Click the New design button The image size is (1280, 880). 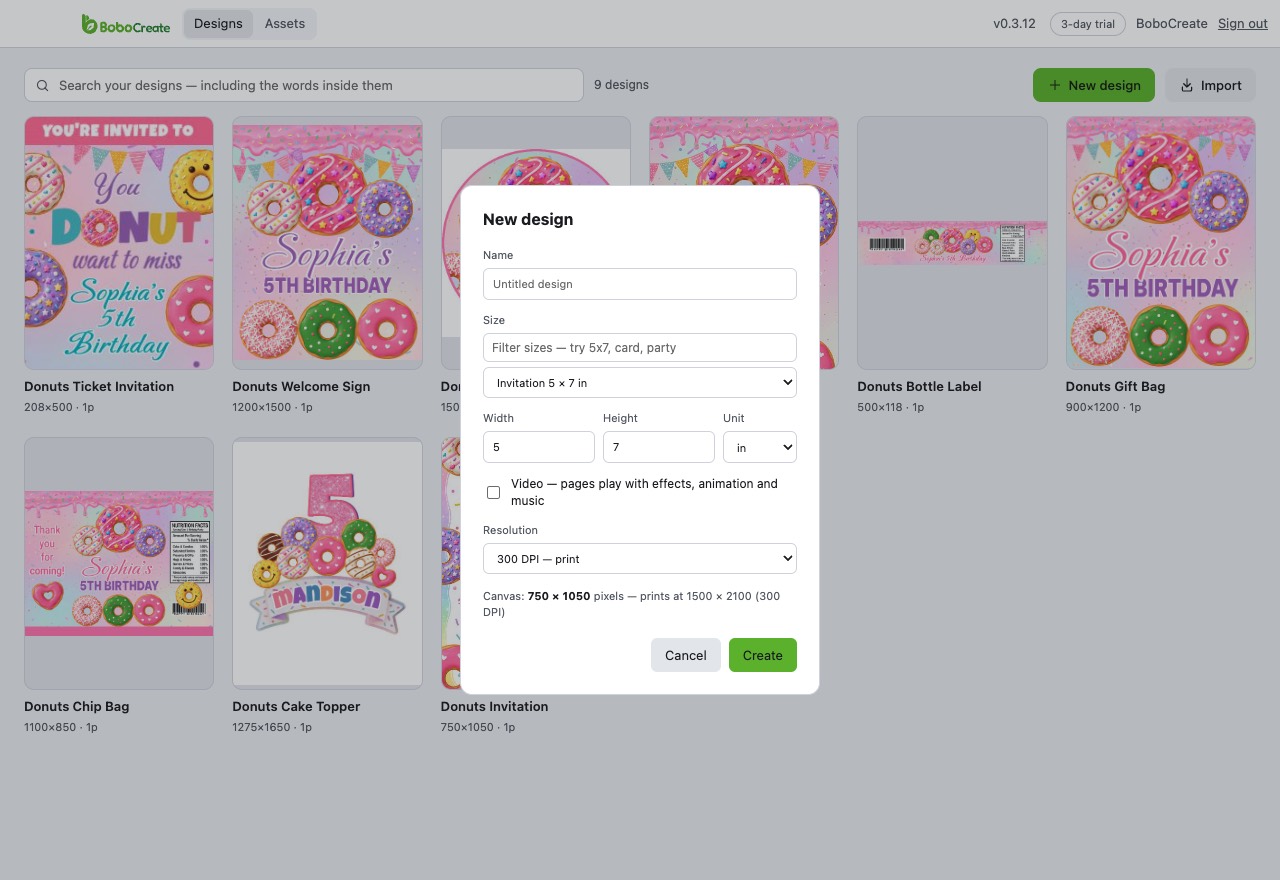pos(1094,85)
